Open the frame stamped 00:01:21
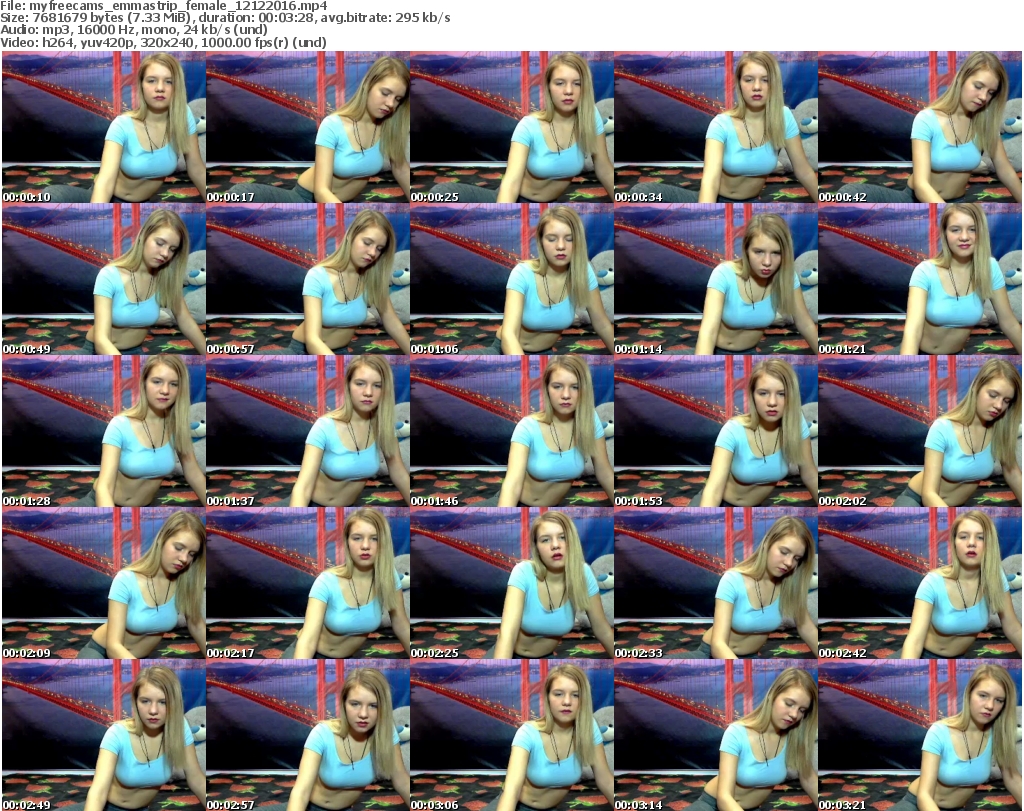 pos(920,279)
